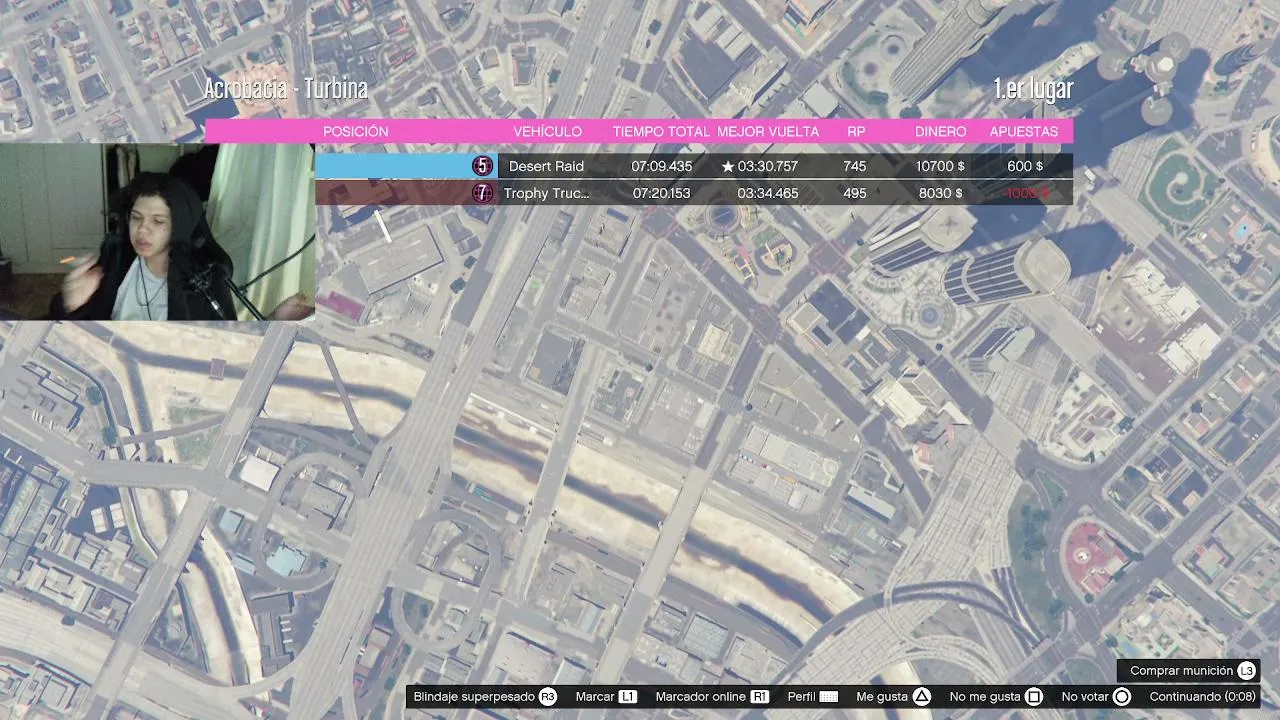Vote Me gusta for this race
Screen dimensions: 1280x720
click(882, 697)
